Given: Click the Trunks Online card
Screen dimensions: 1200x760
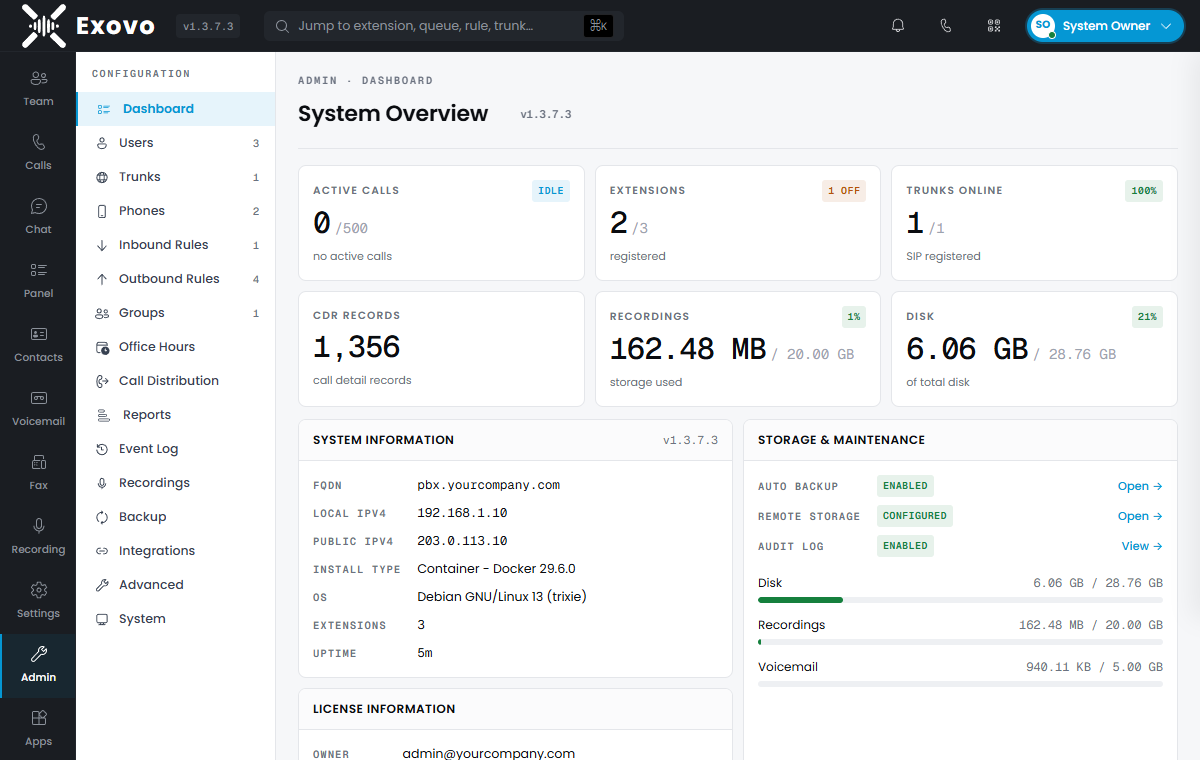Looking at the screenshot, I should click(x=1034, y=223).
